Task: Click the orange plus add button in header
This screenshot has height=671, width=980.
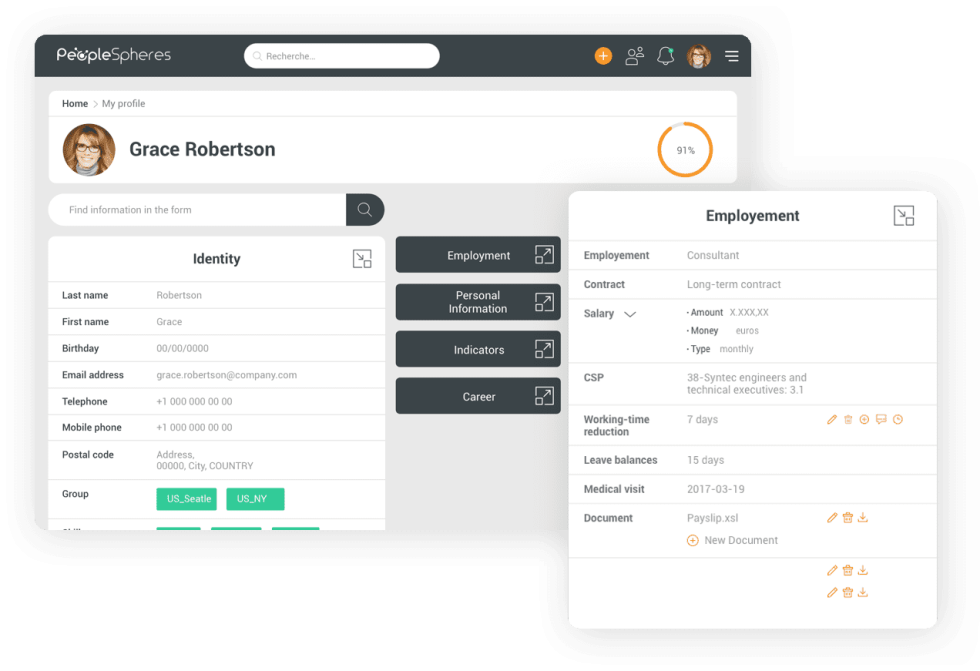Action: tap(603, 56)
